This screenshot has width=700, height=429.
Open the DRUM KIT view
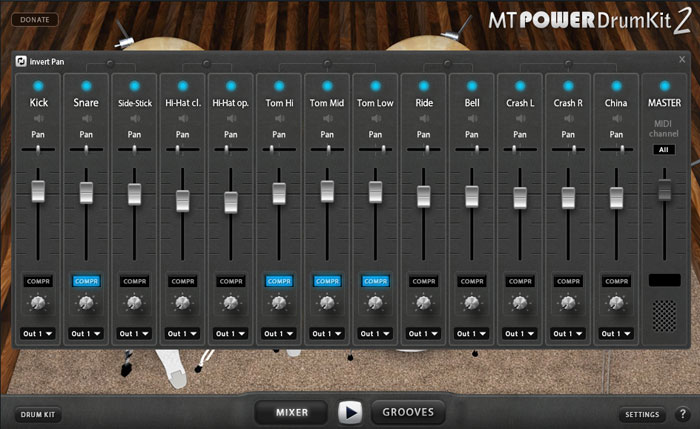pos(38,414)
